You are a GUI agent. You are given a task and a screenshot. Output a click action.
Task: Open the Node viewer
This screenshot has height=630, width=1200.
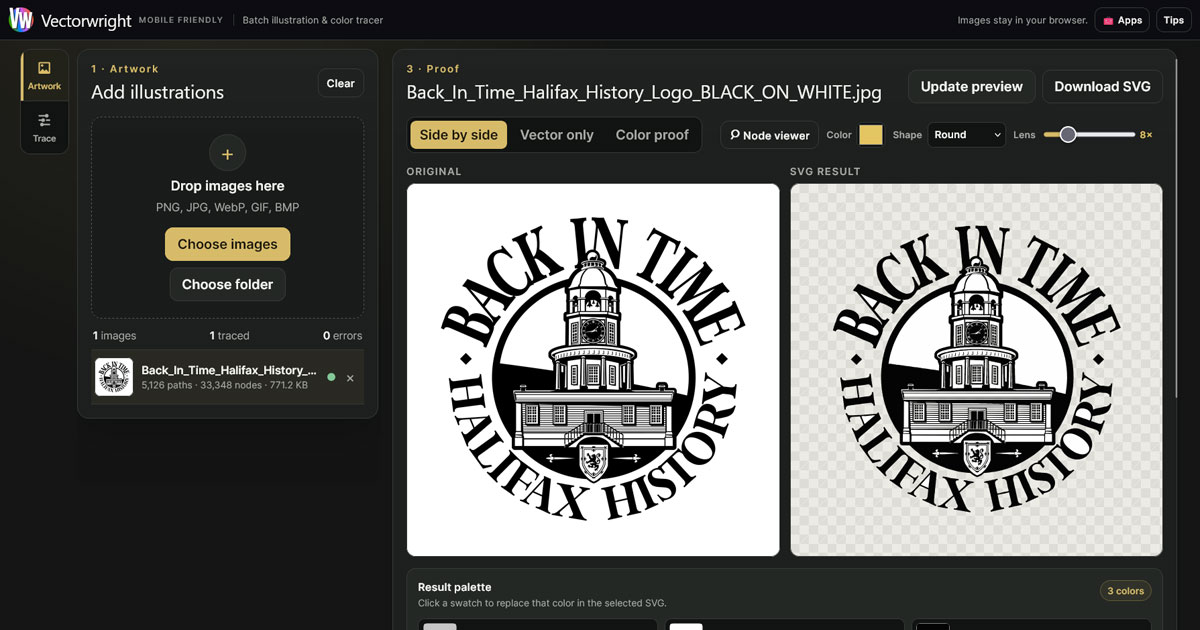pyautogui.click(x=770, y=135)
